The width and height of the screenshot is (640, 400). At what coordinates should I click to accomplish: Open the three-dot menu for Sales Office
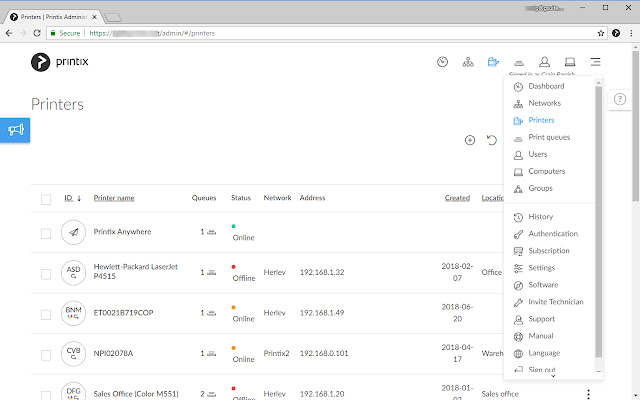588,394
